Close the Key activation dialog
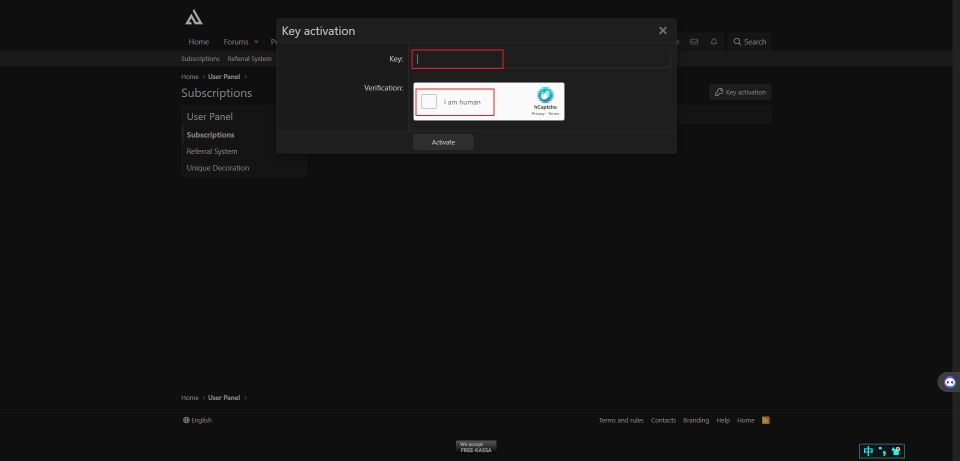This screenshot has width=960, height=461. coord(662,31)
